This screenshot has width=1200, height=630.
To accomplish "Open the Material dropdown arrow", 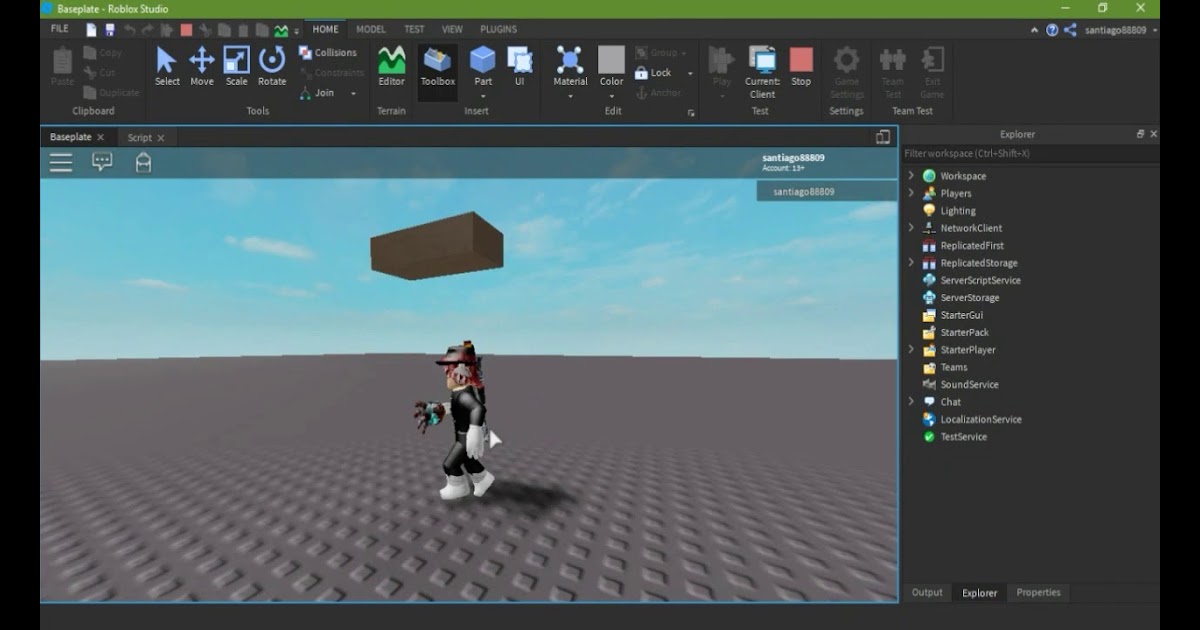I will click(x=570, y=97).
